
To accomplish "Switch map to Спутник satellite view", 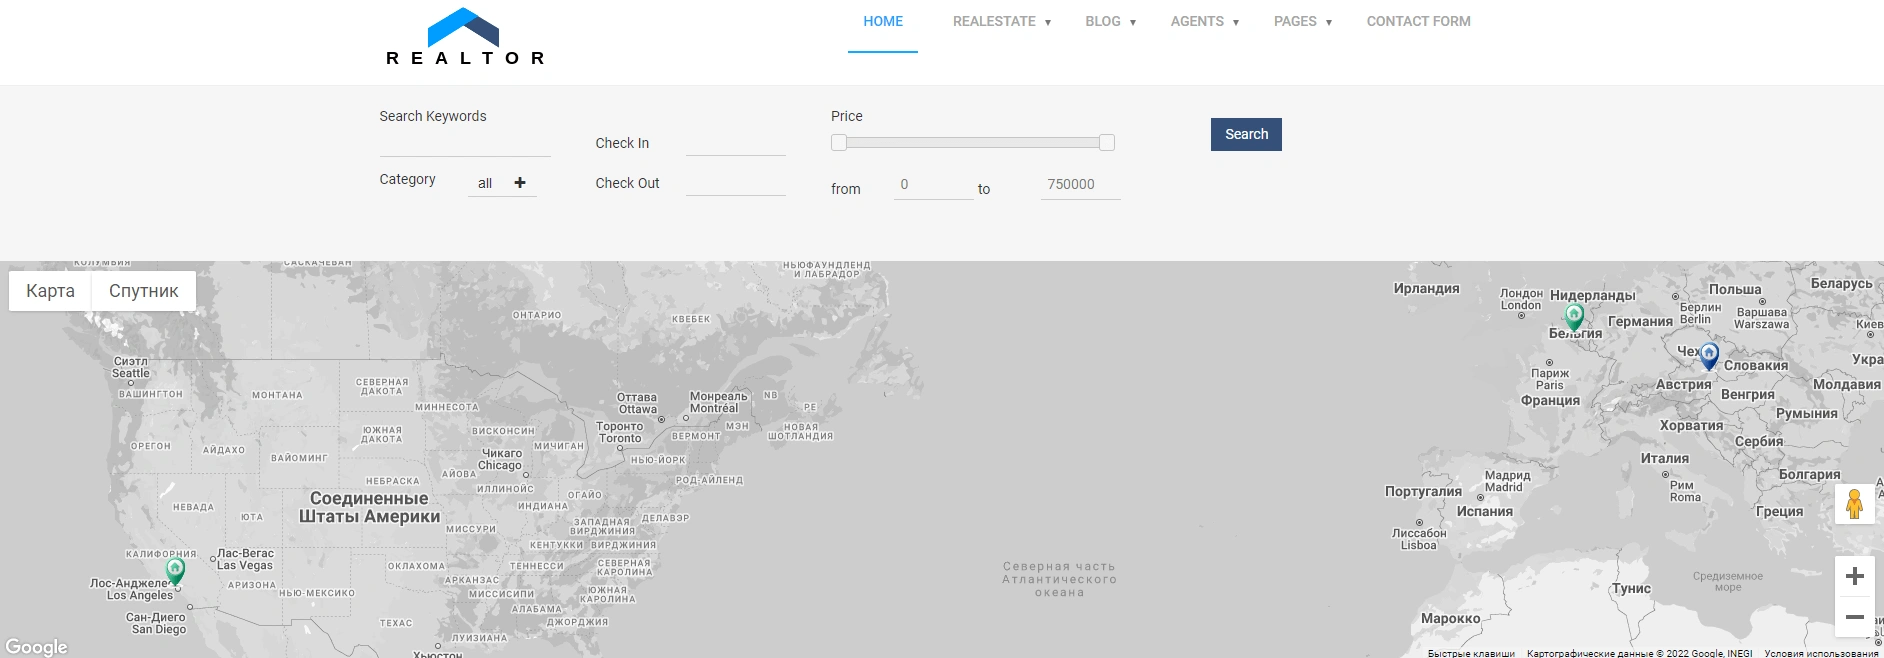I will (143, 291).
